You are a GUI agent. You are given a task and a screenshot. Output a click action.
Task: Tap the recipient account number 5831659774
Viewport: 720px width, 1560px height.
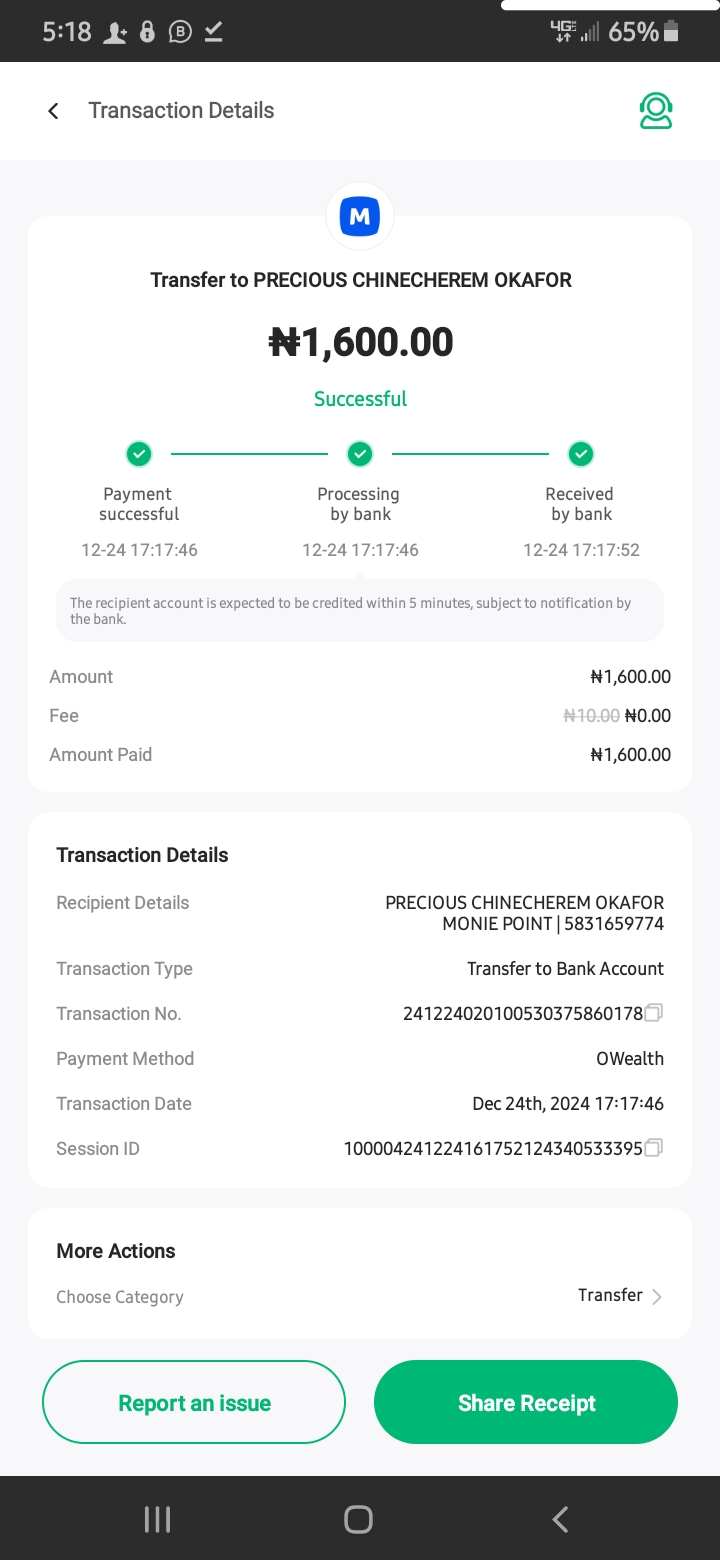pos(614,924)
